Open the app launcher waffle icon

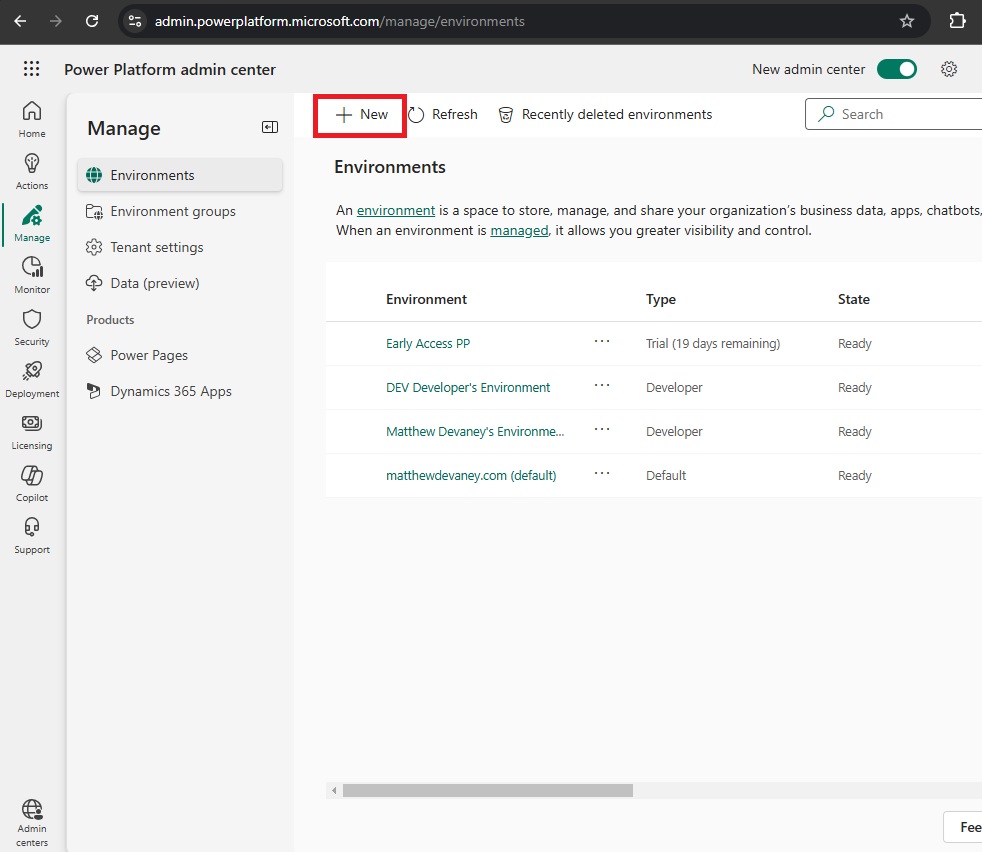point(31,69)
